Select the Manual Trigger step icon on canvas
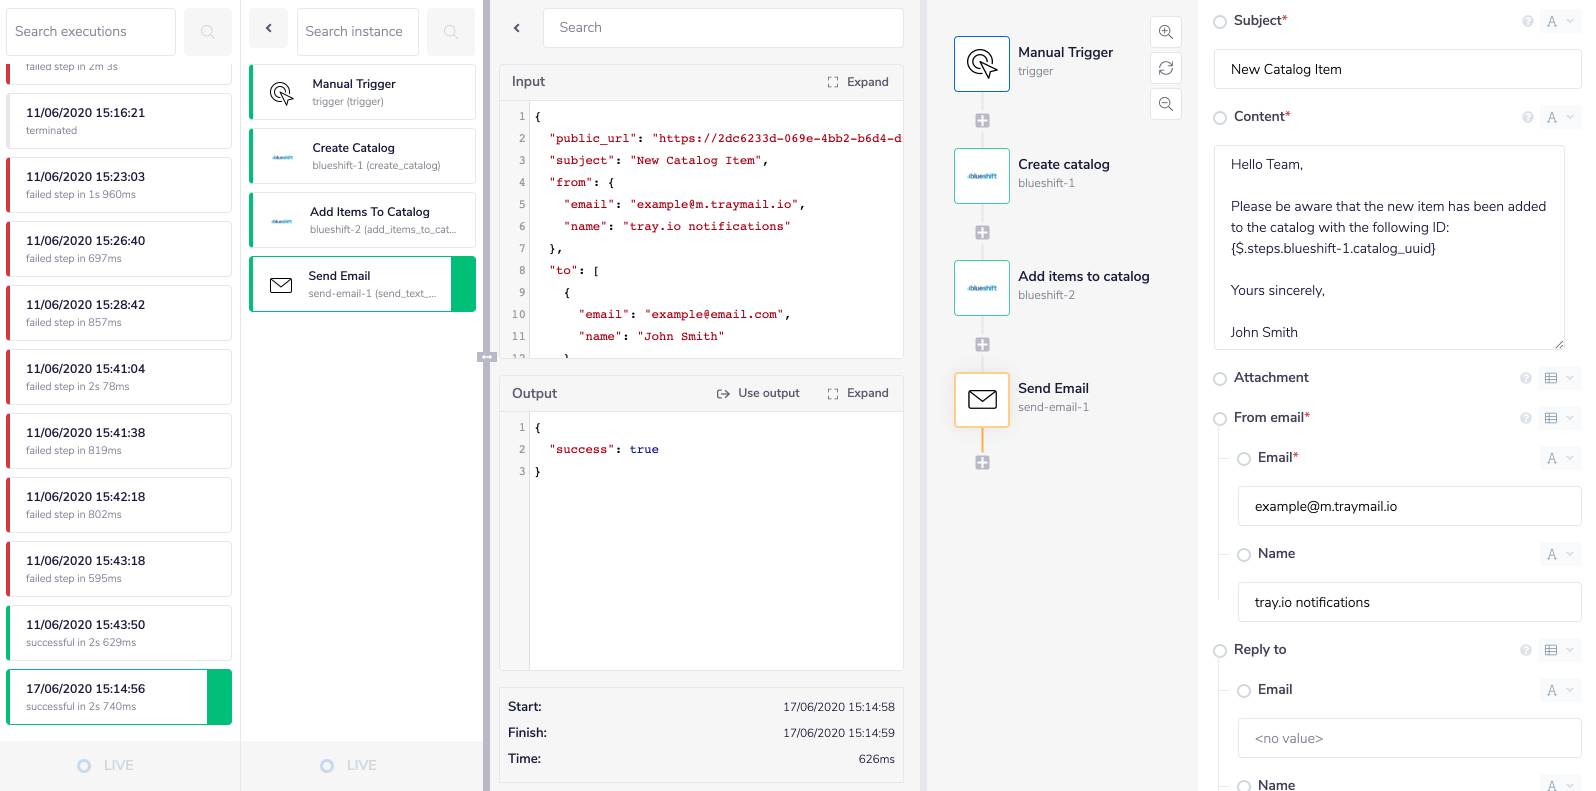 pos(981,64)
